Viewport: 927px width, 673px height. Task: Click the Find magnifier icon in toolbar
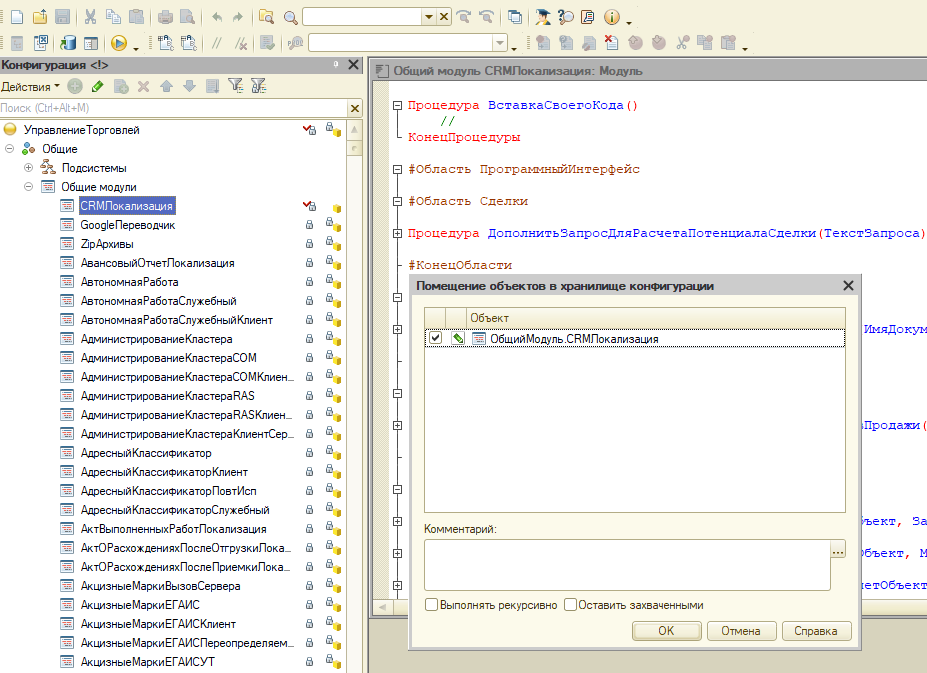tap(291, 17)
